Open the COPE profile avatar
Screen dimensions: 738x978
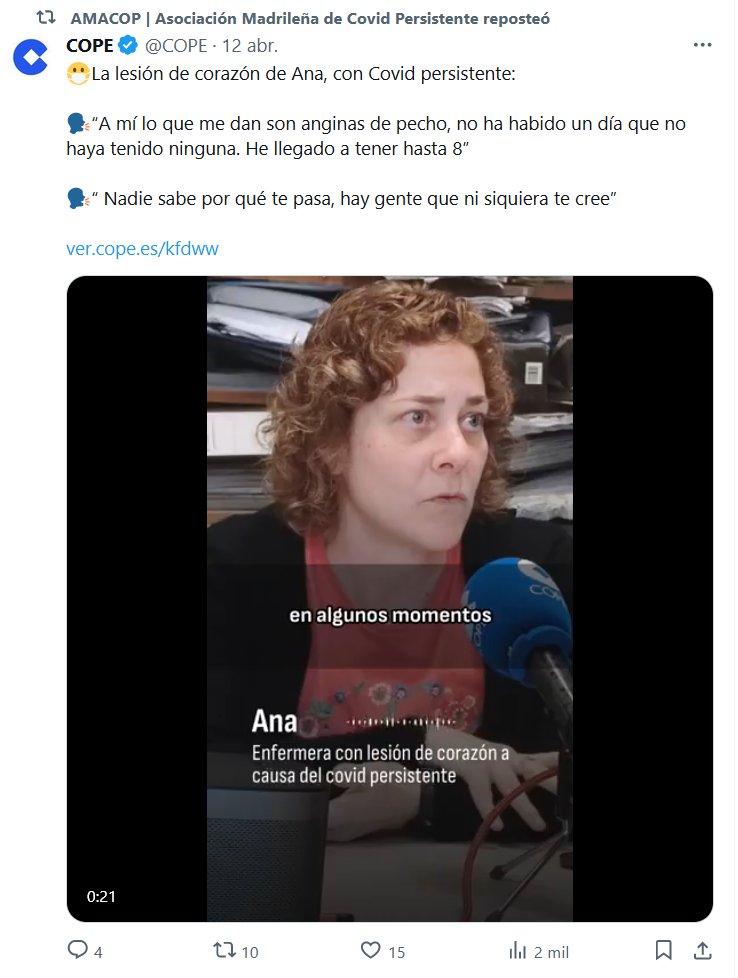pyautogui.click(x=31, y=57)
